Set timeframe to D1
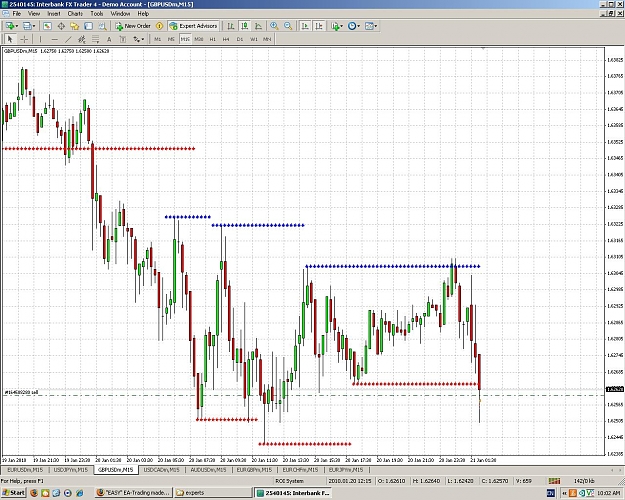The image size is (625, 500). (x=240, y=39)
